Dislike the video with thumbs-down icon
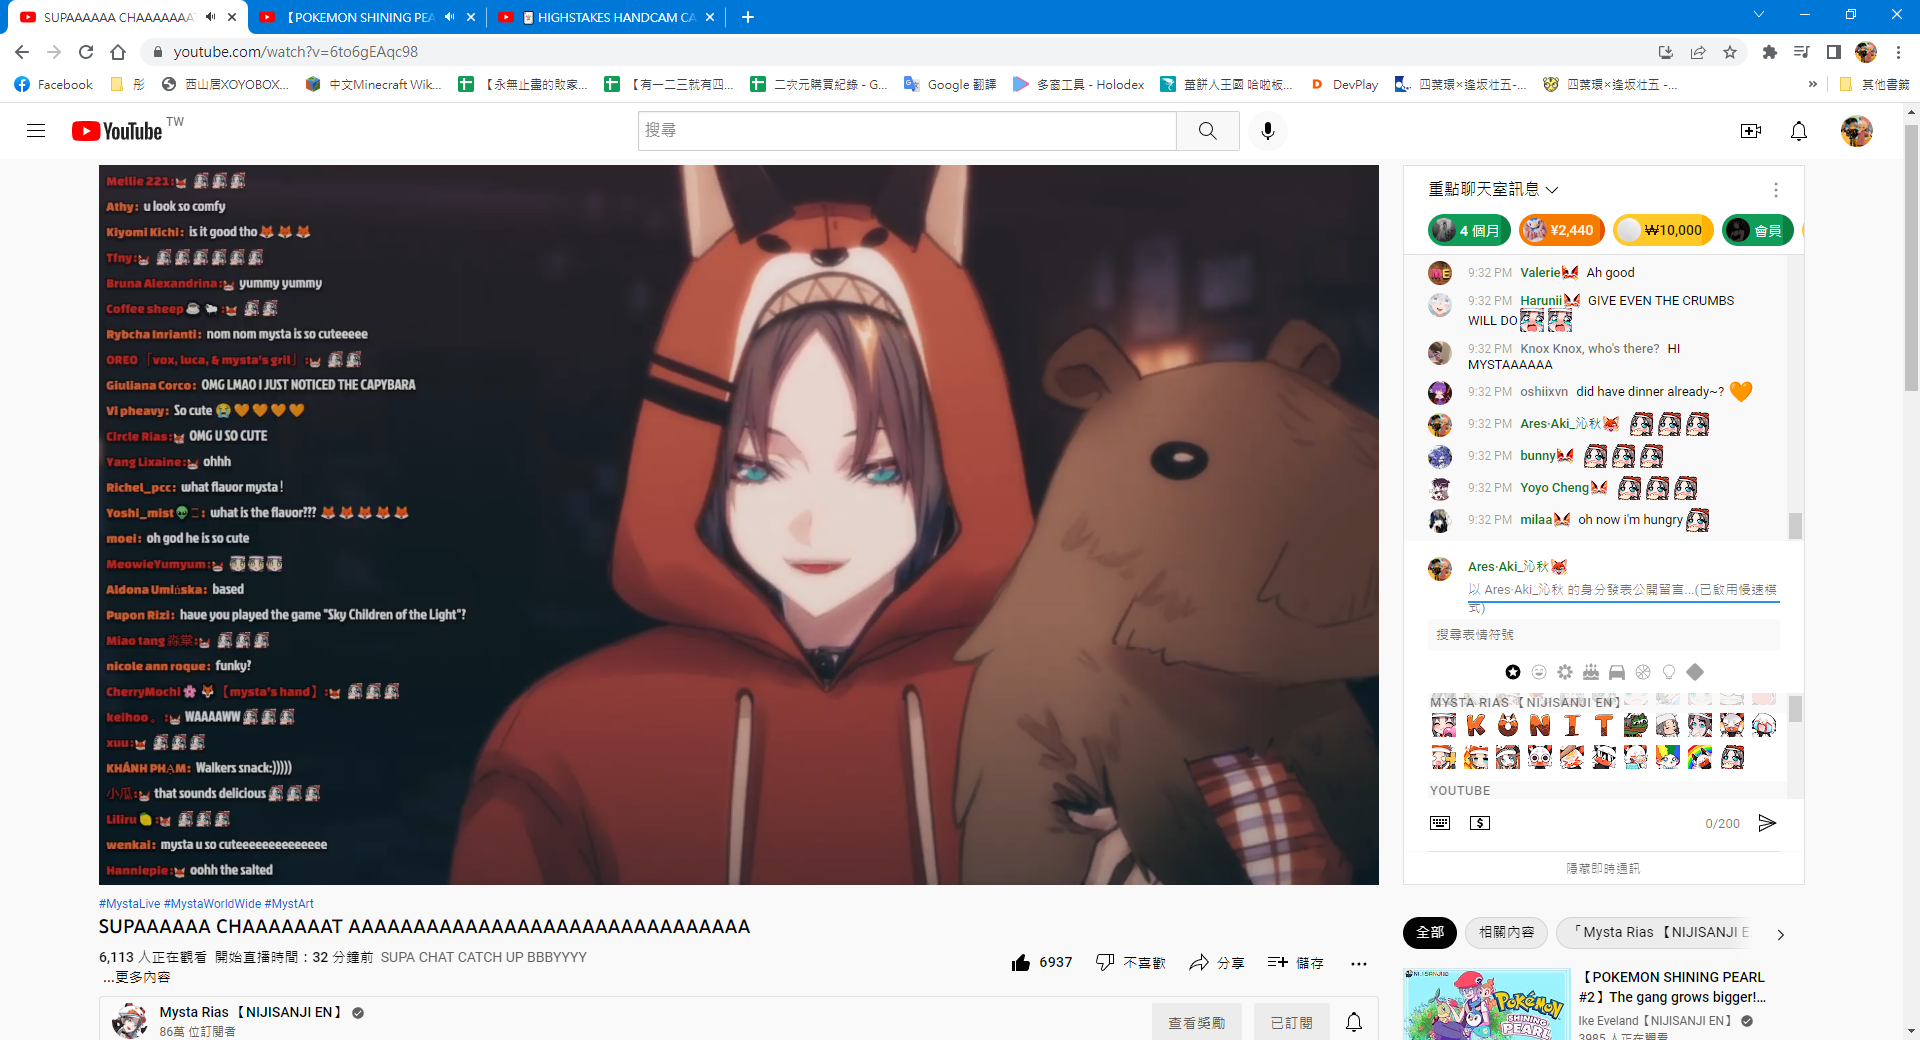This screenshot has height=1040, width=1920. point(1105,963)
